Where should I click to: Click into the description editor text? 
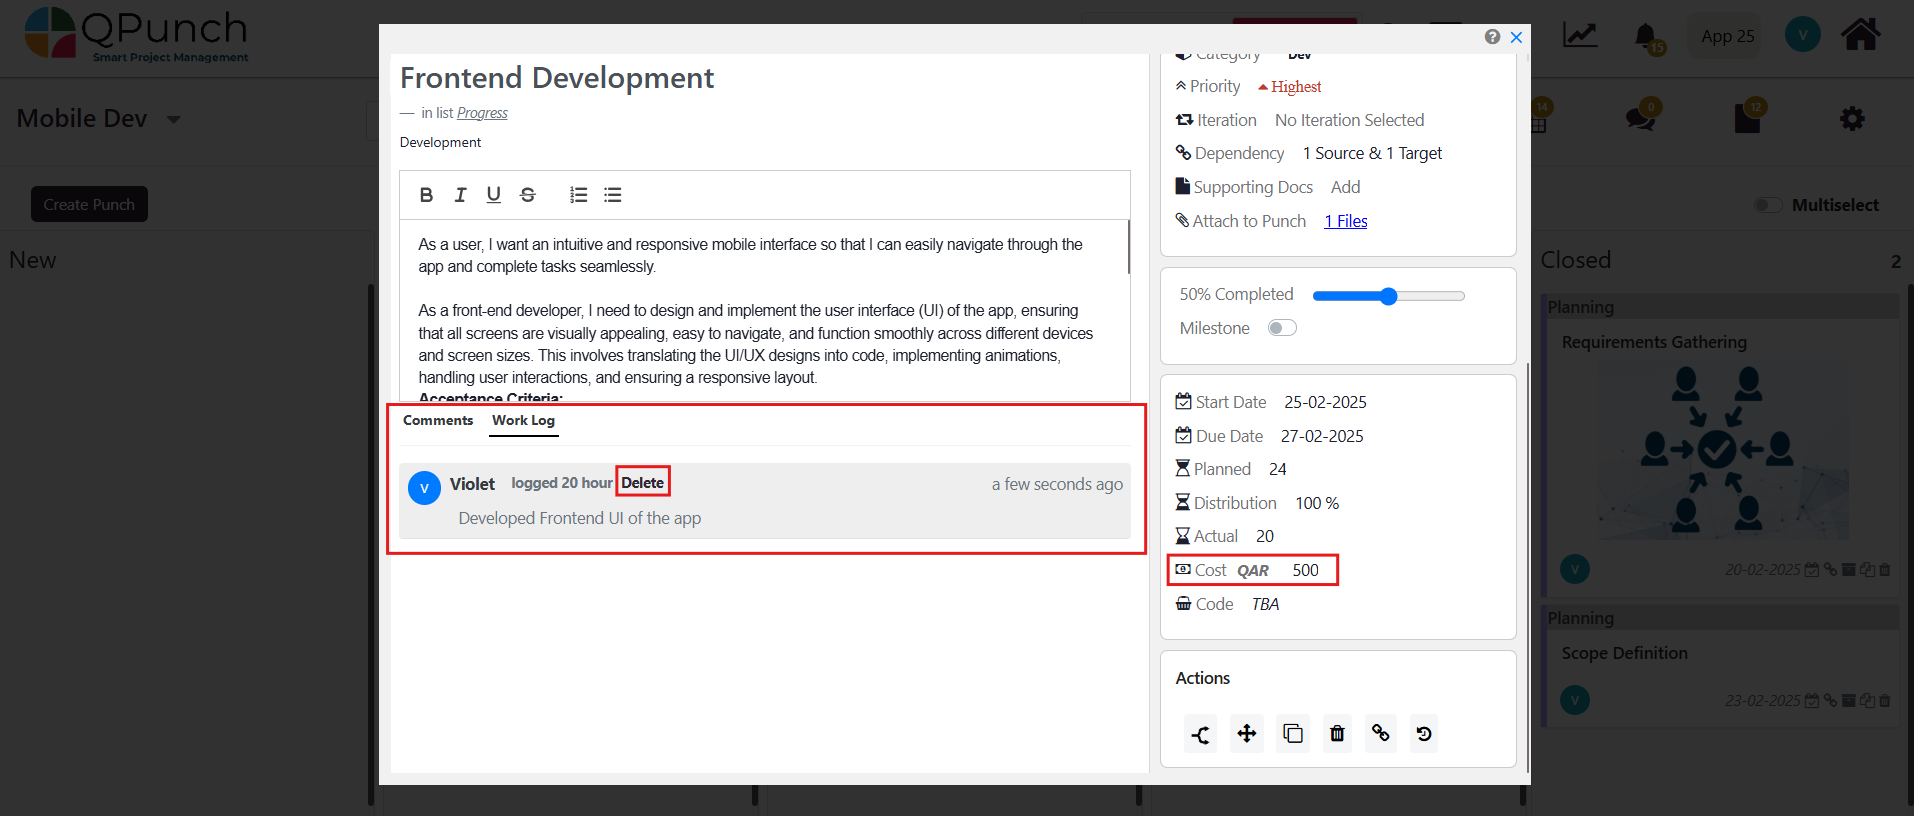point(764,311)
